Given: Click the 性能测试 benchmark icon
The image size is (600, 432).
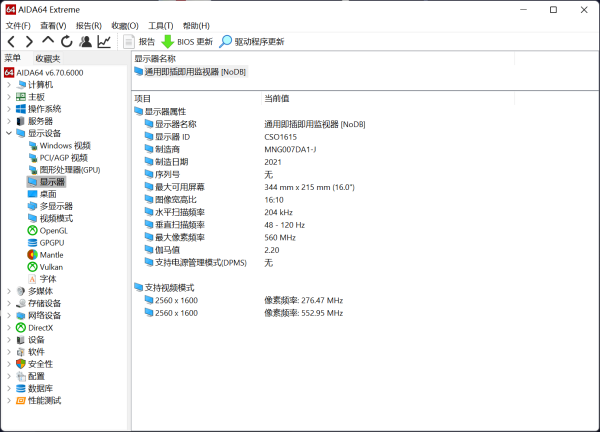Looking at the screenshot, I should click(21, 401).
